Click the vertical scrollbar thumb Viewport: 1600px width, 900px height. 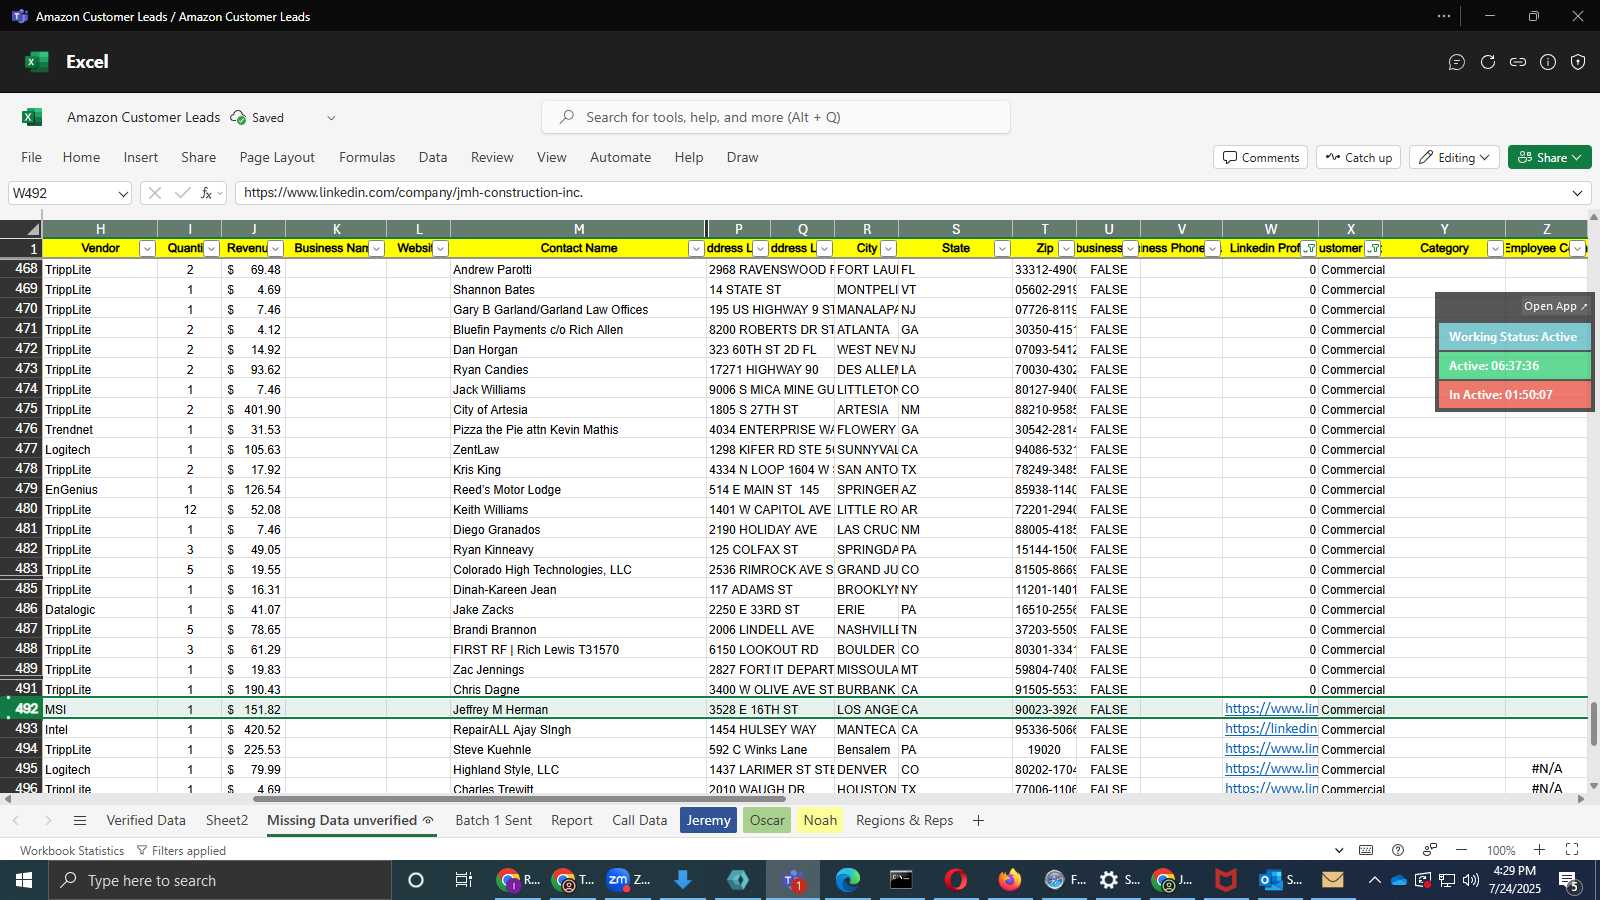click(1594, 723)
